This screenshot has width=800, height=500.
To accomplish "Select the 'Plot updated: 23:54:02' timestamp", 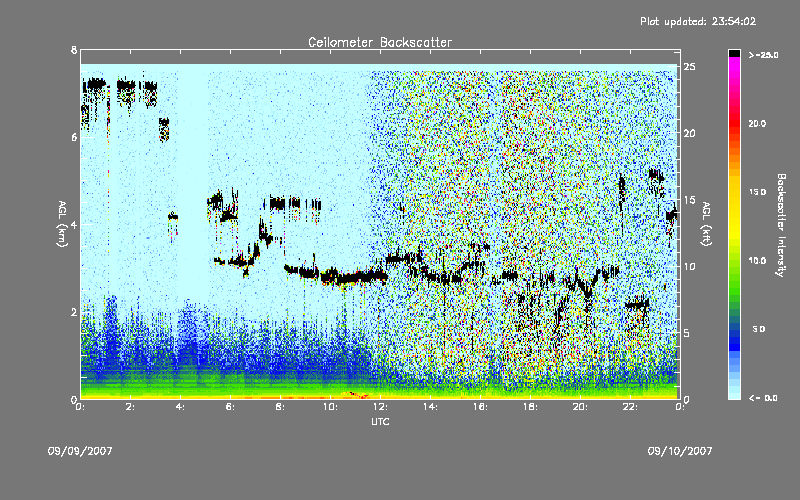I will (698, 21).
